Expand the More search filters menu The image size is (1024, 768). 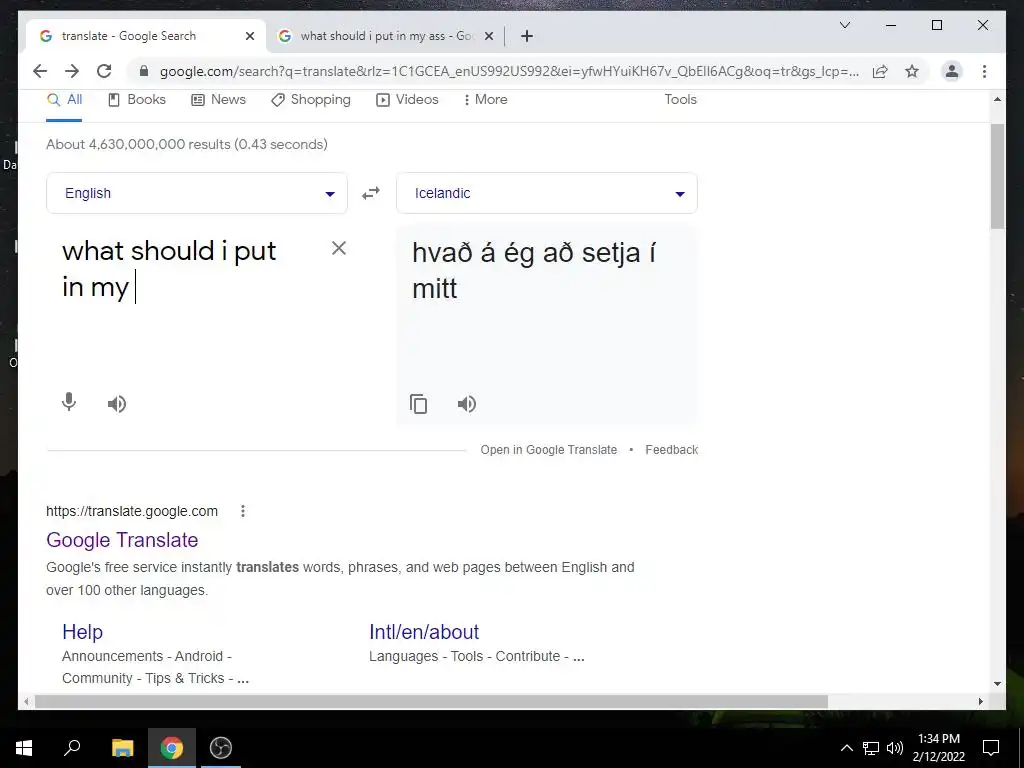point(485,99)
